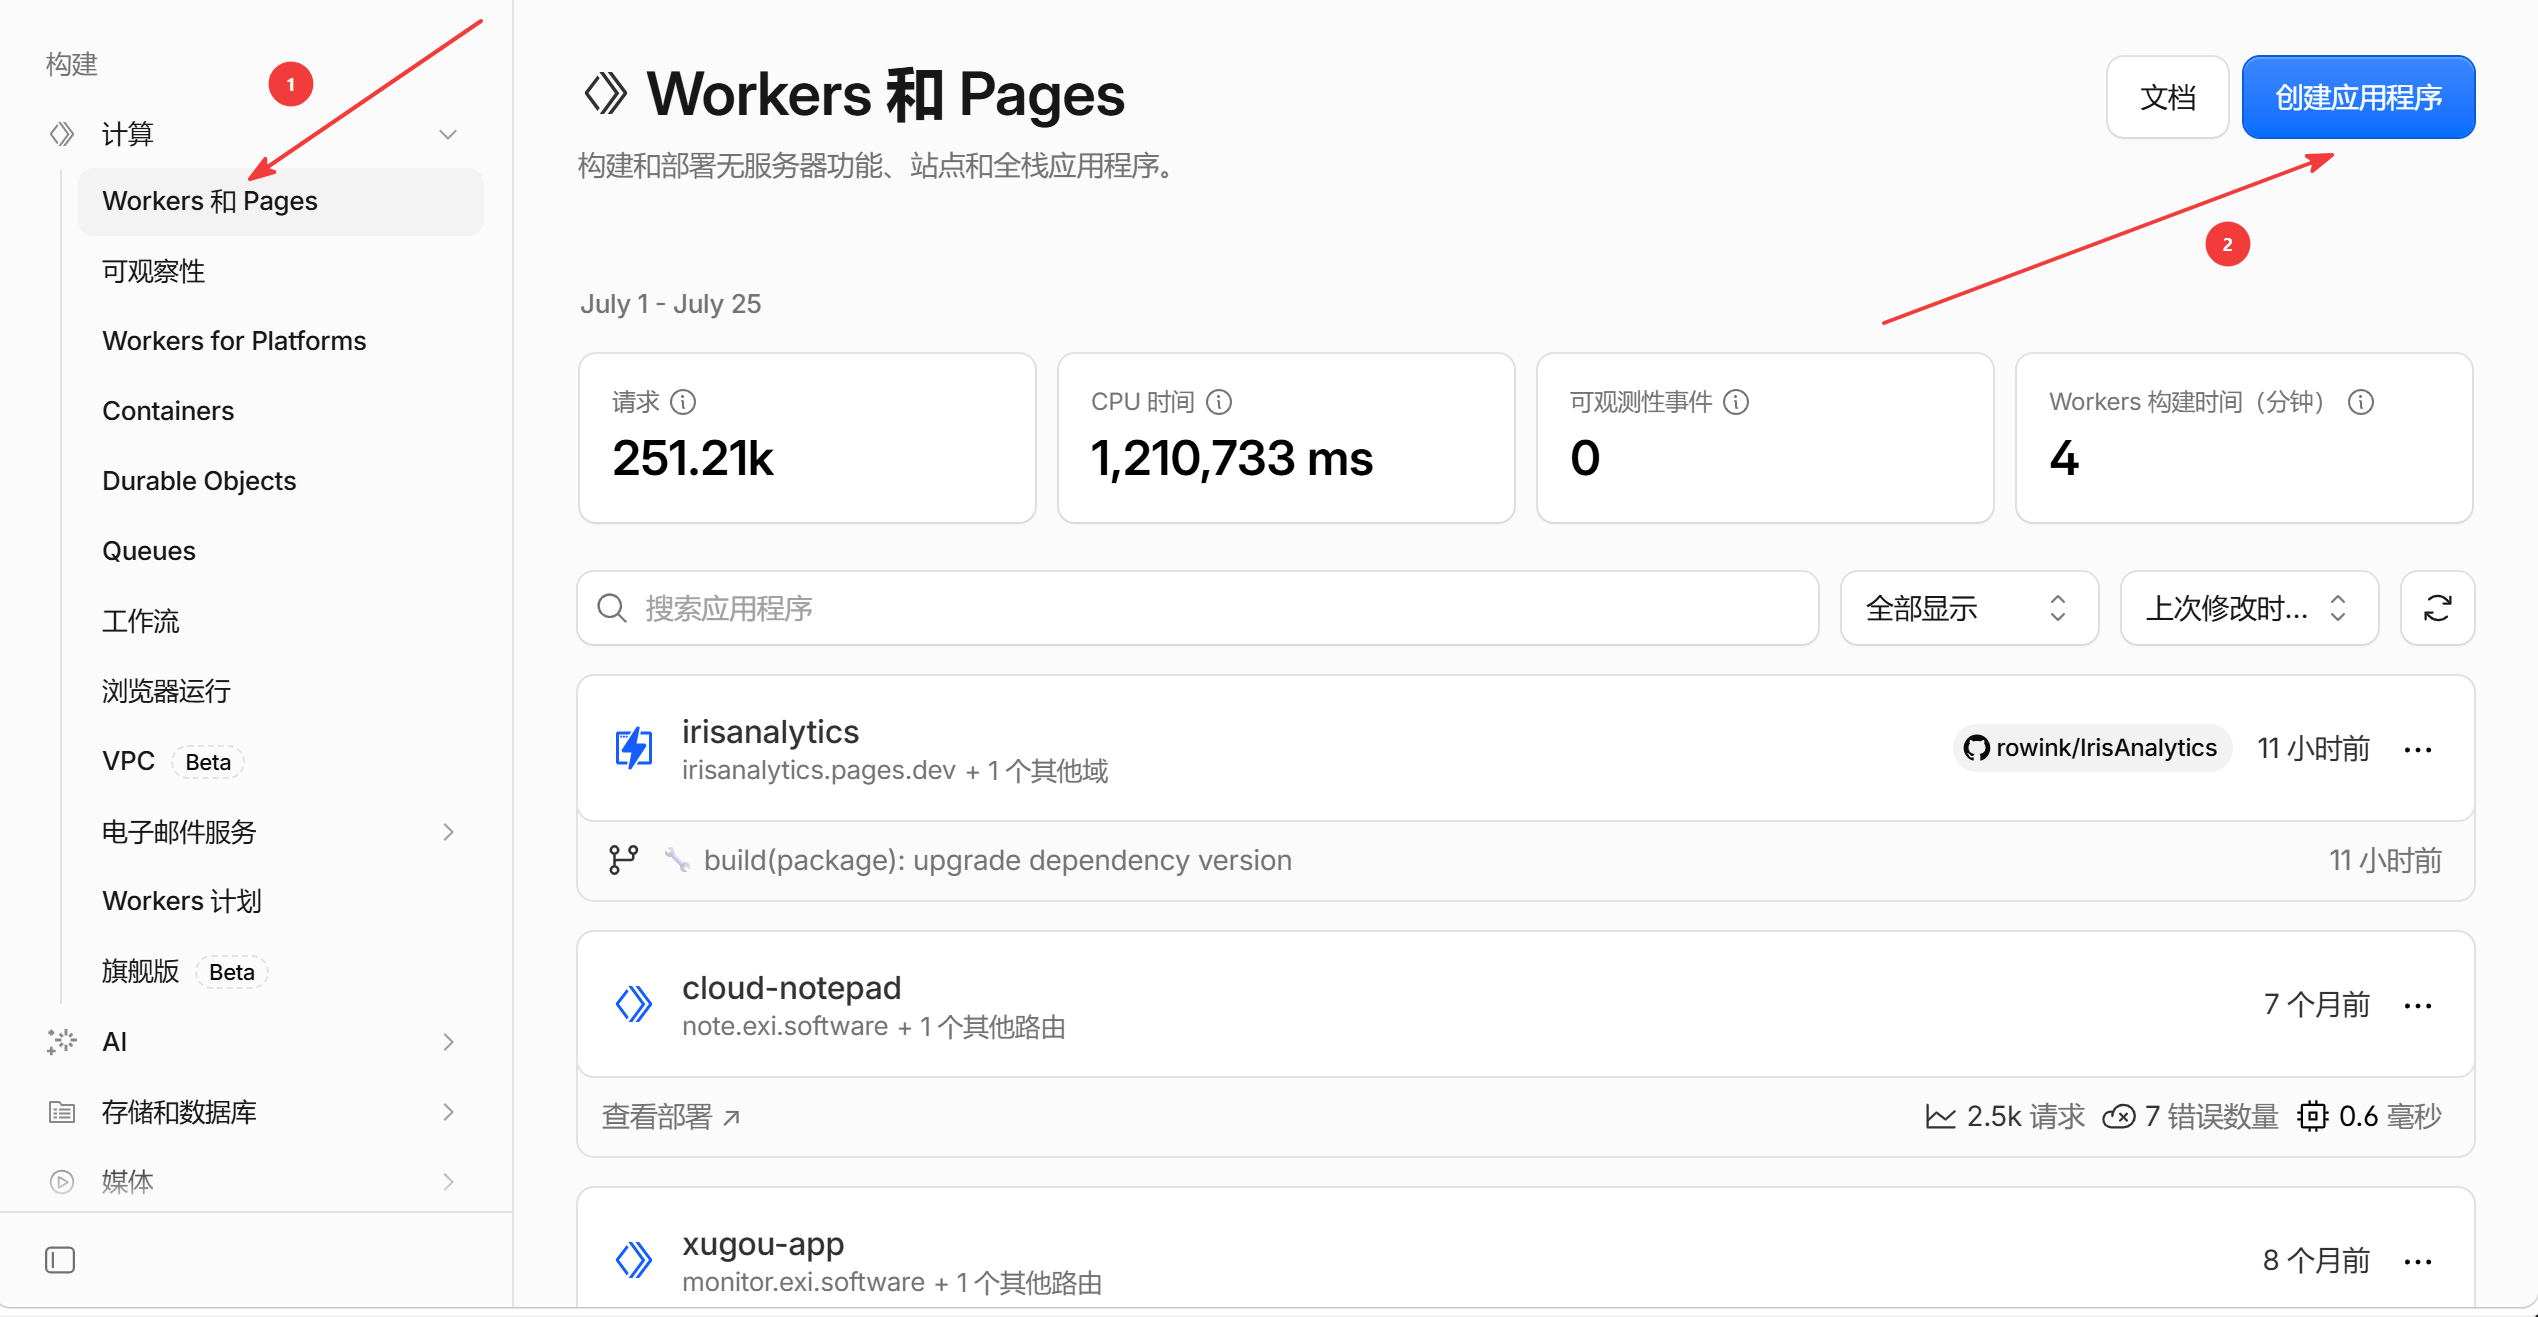The height and width of the screenshot is (1317, 2538).
Task: Click the CPU 时间 1,210,733 ms card
Action: (1286, 438)
